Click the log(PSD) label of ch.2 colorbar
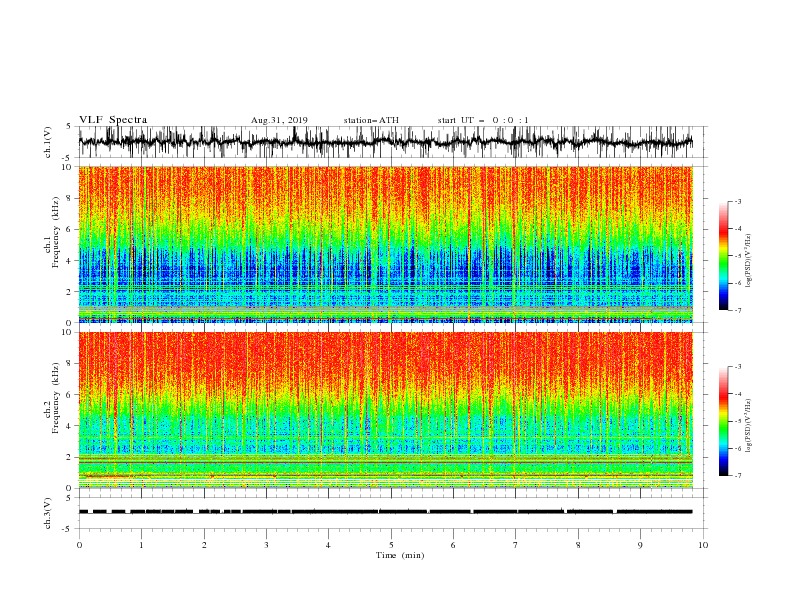This screenshot has height=612, width=792. [748, 426]
